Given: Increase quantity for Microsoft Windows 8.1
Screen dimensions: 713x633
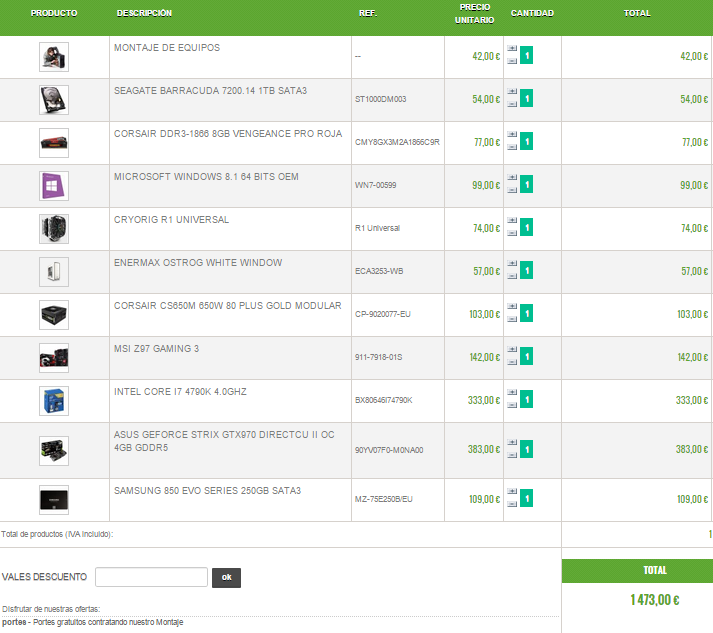Looking at the screenshot, I should tap(512, 177).
